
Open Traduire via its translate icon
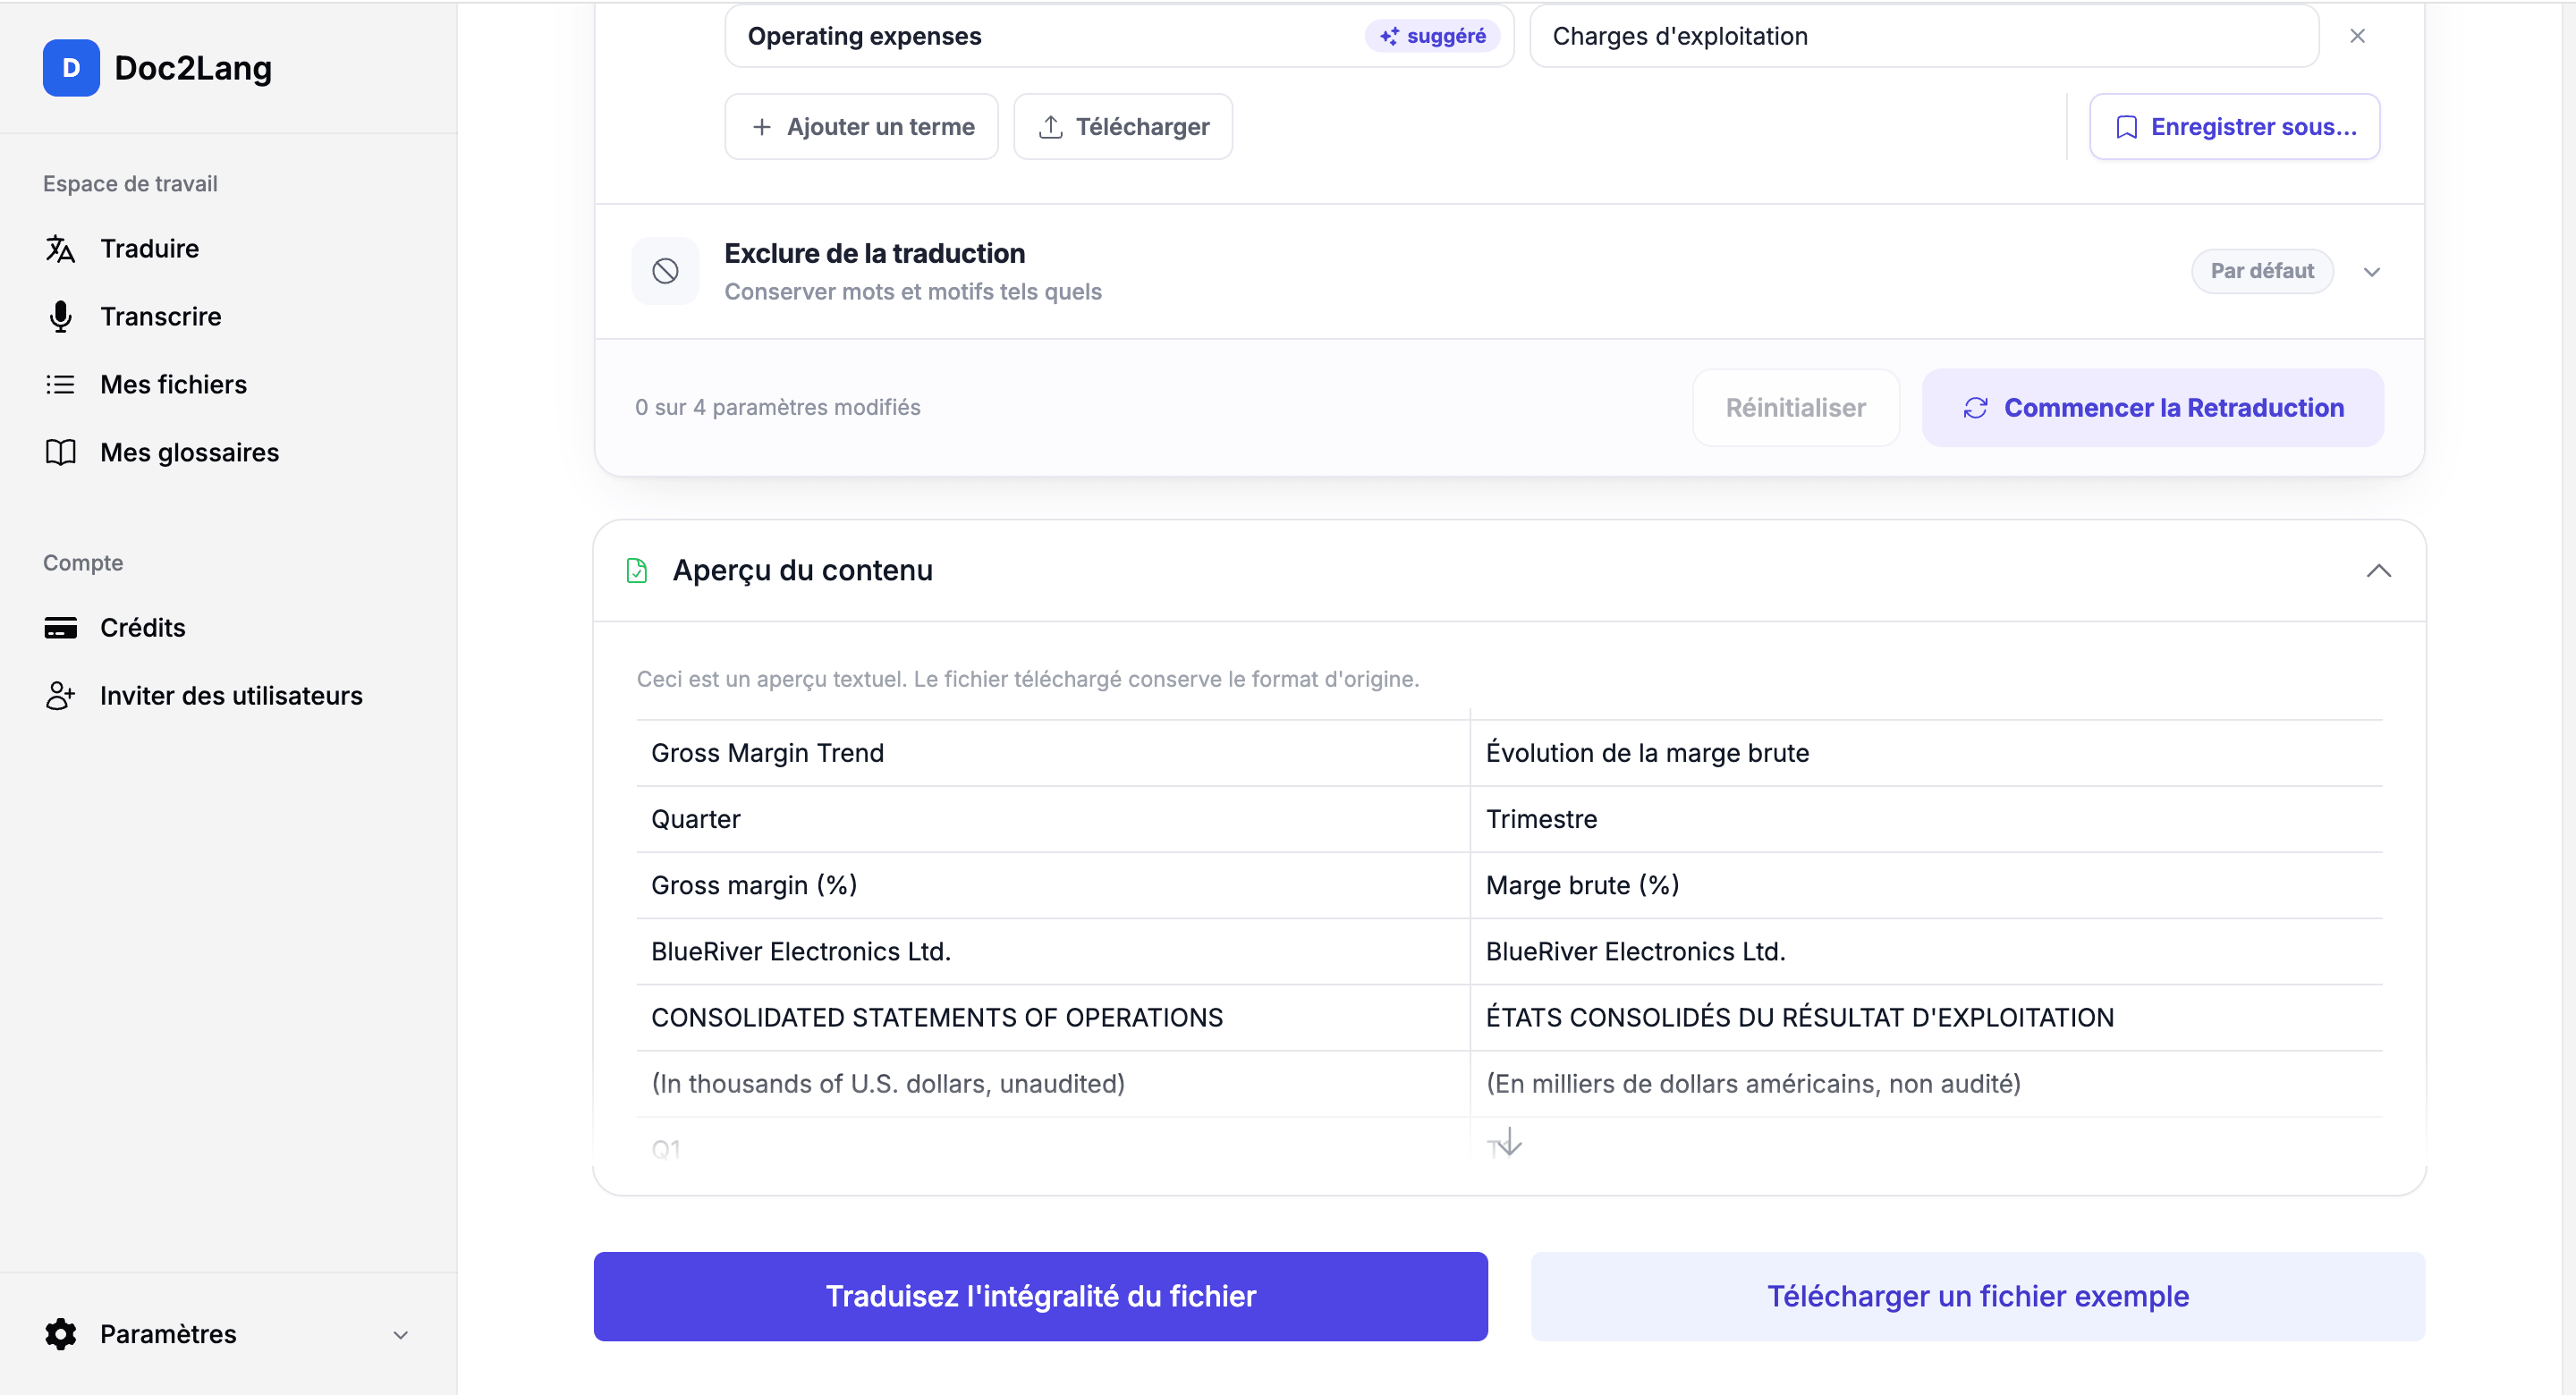60,248
